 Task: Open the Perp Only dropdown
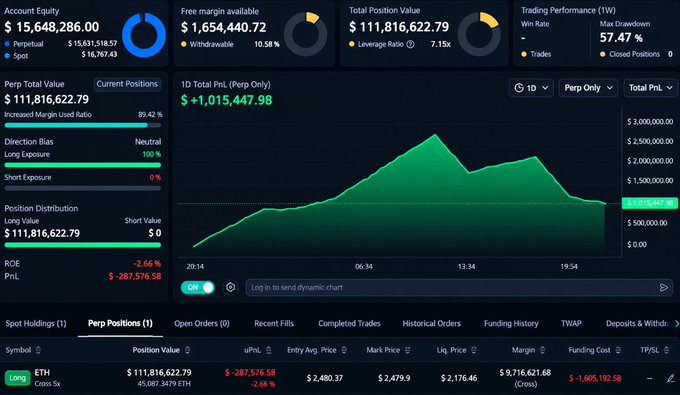[588, 88]
